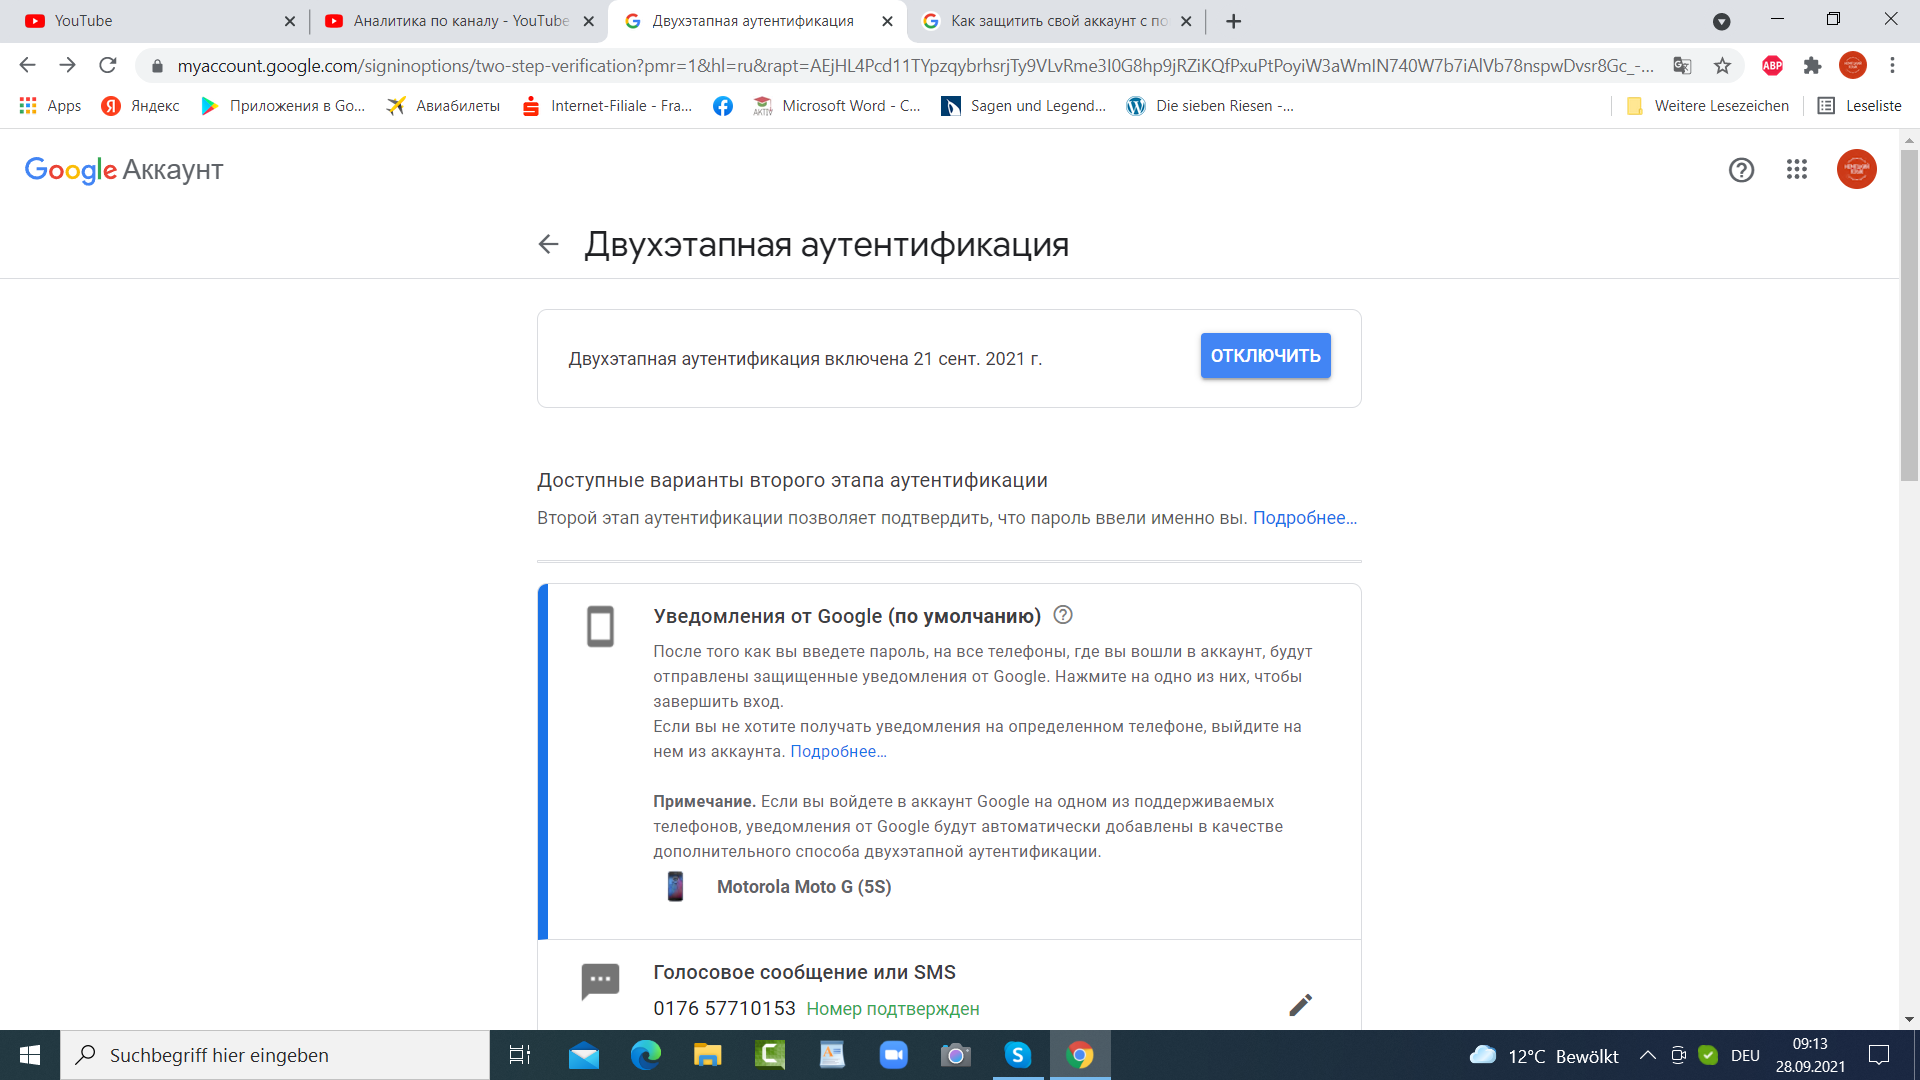Click Подробнее link in Google notifications section

click(x=840, y=750)
